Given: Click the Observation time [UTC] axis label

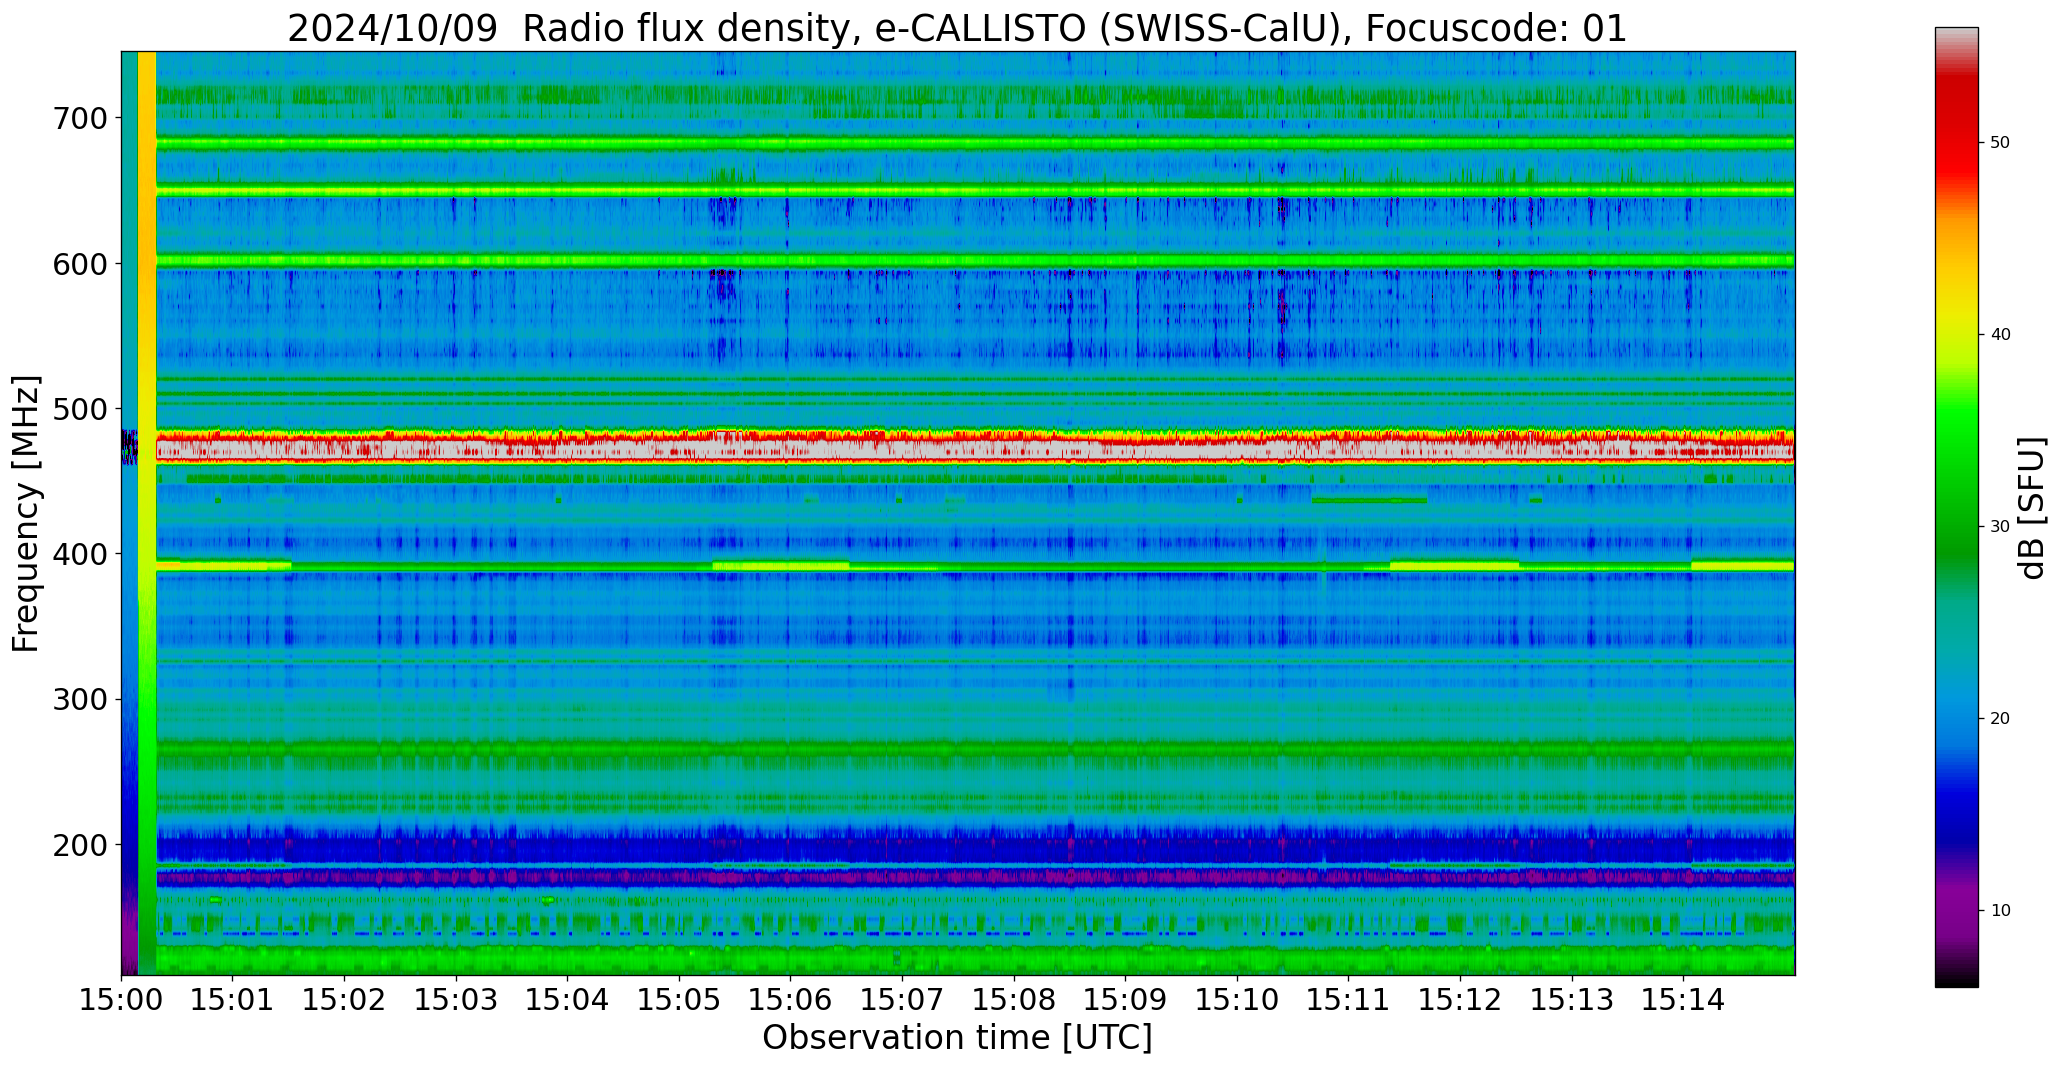Looking at the screenshot, I should (957, 1038).
